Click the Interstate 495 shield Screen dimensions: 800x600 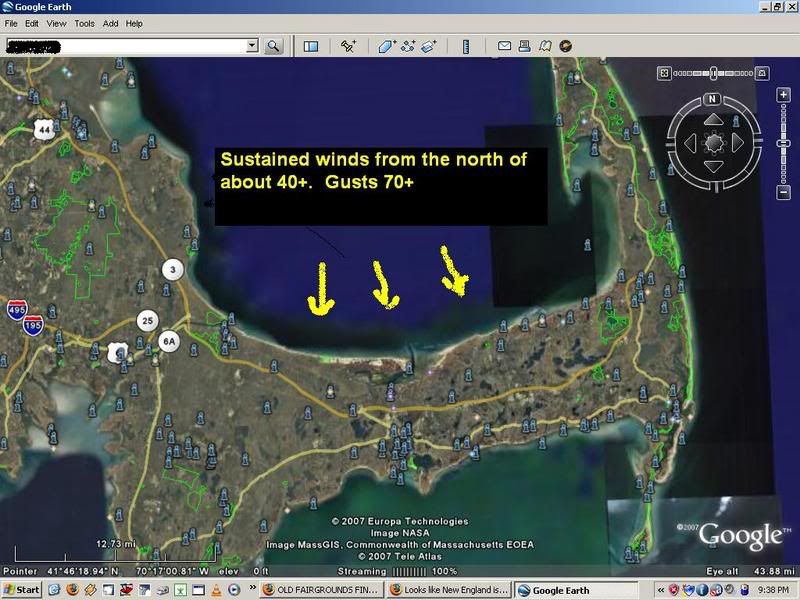coord(17,310)
